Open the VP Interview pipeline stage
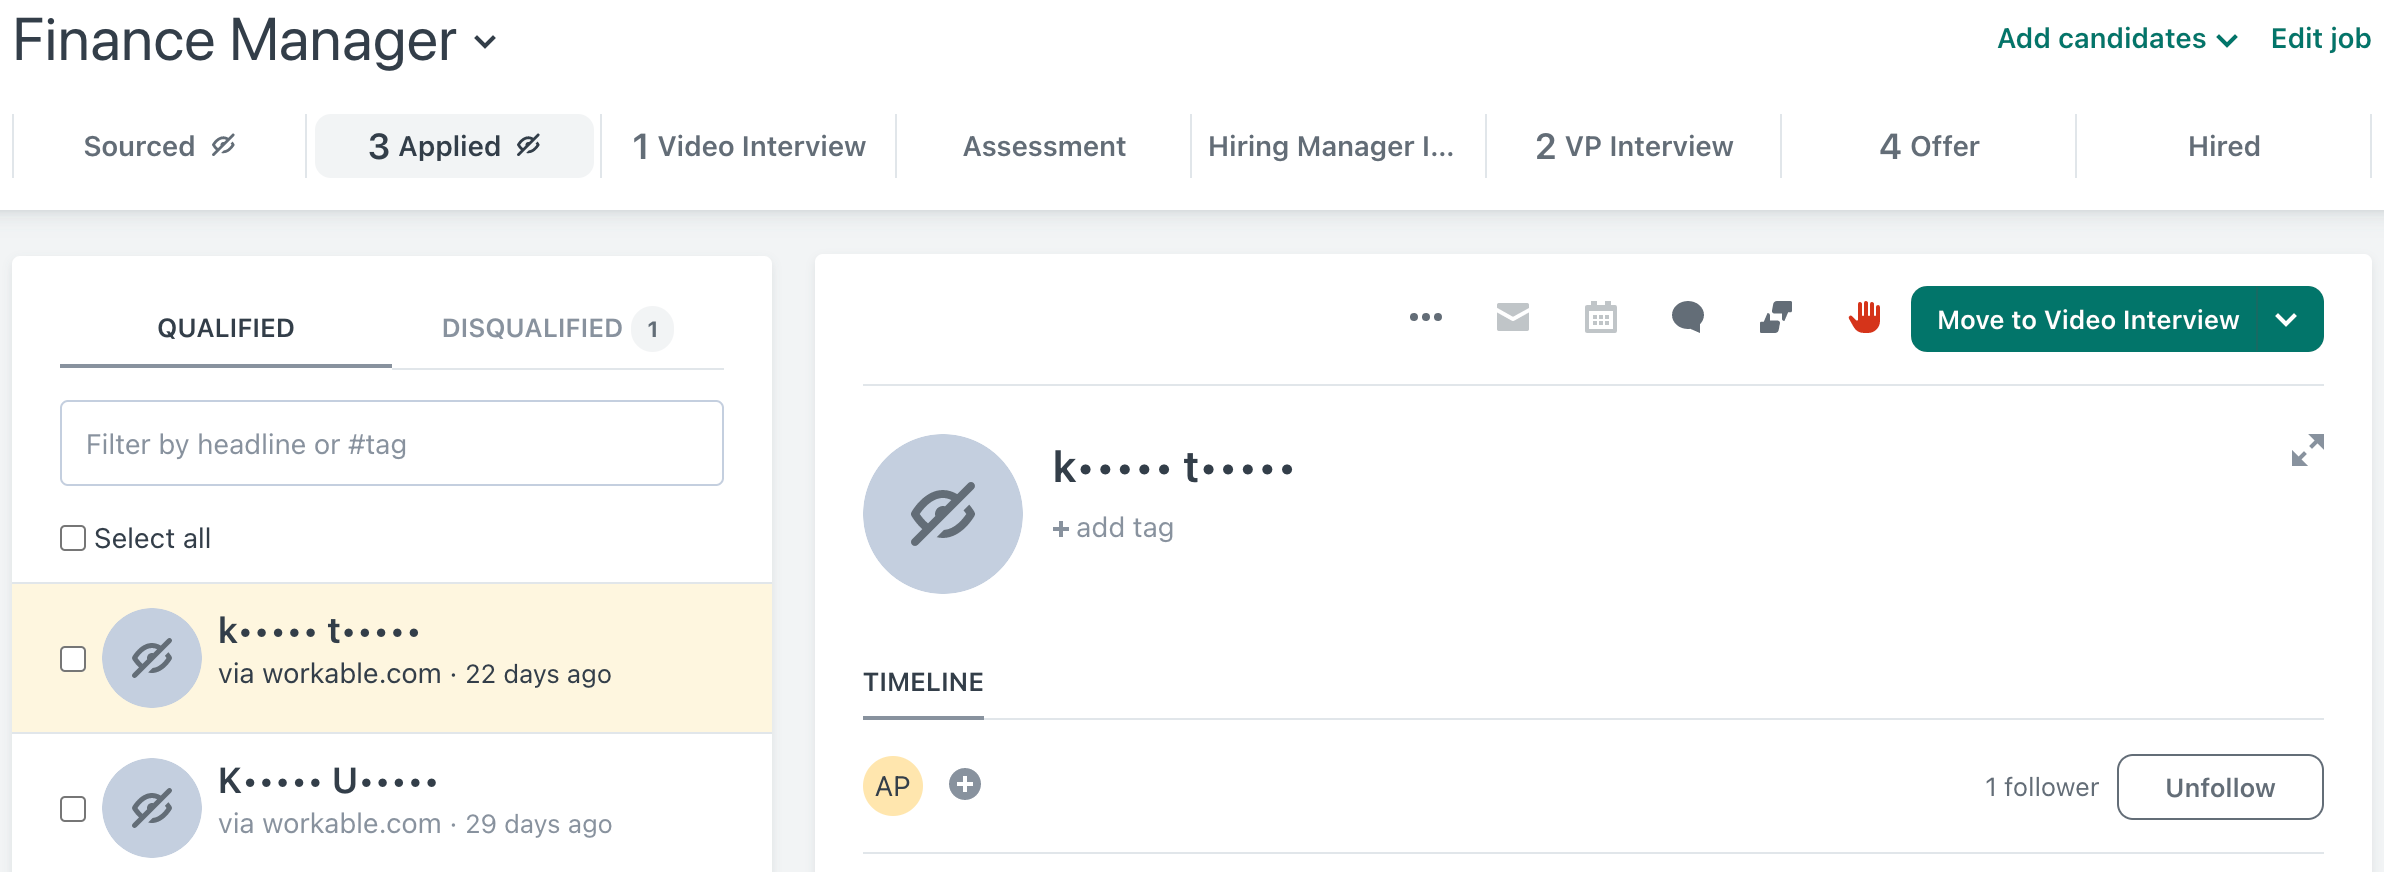The width and height of the screenshot is (2384, 872). (1633, 146)
